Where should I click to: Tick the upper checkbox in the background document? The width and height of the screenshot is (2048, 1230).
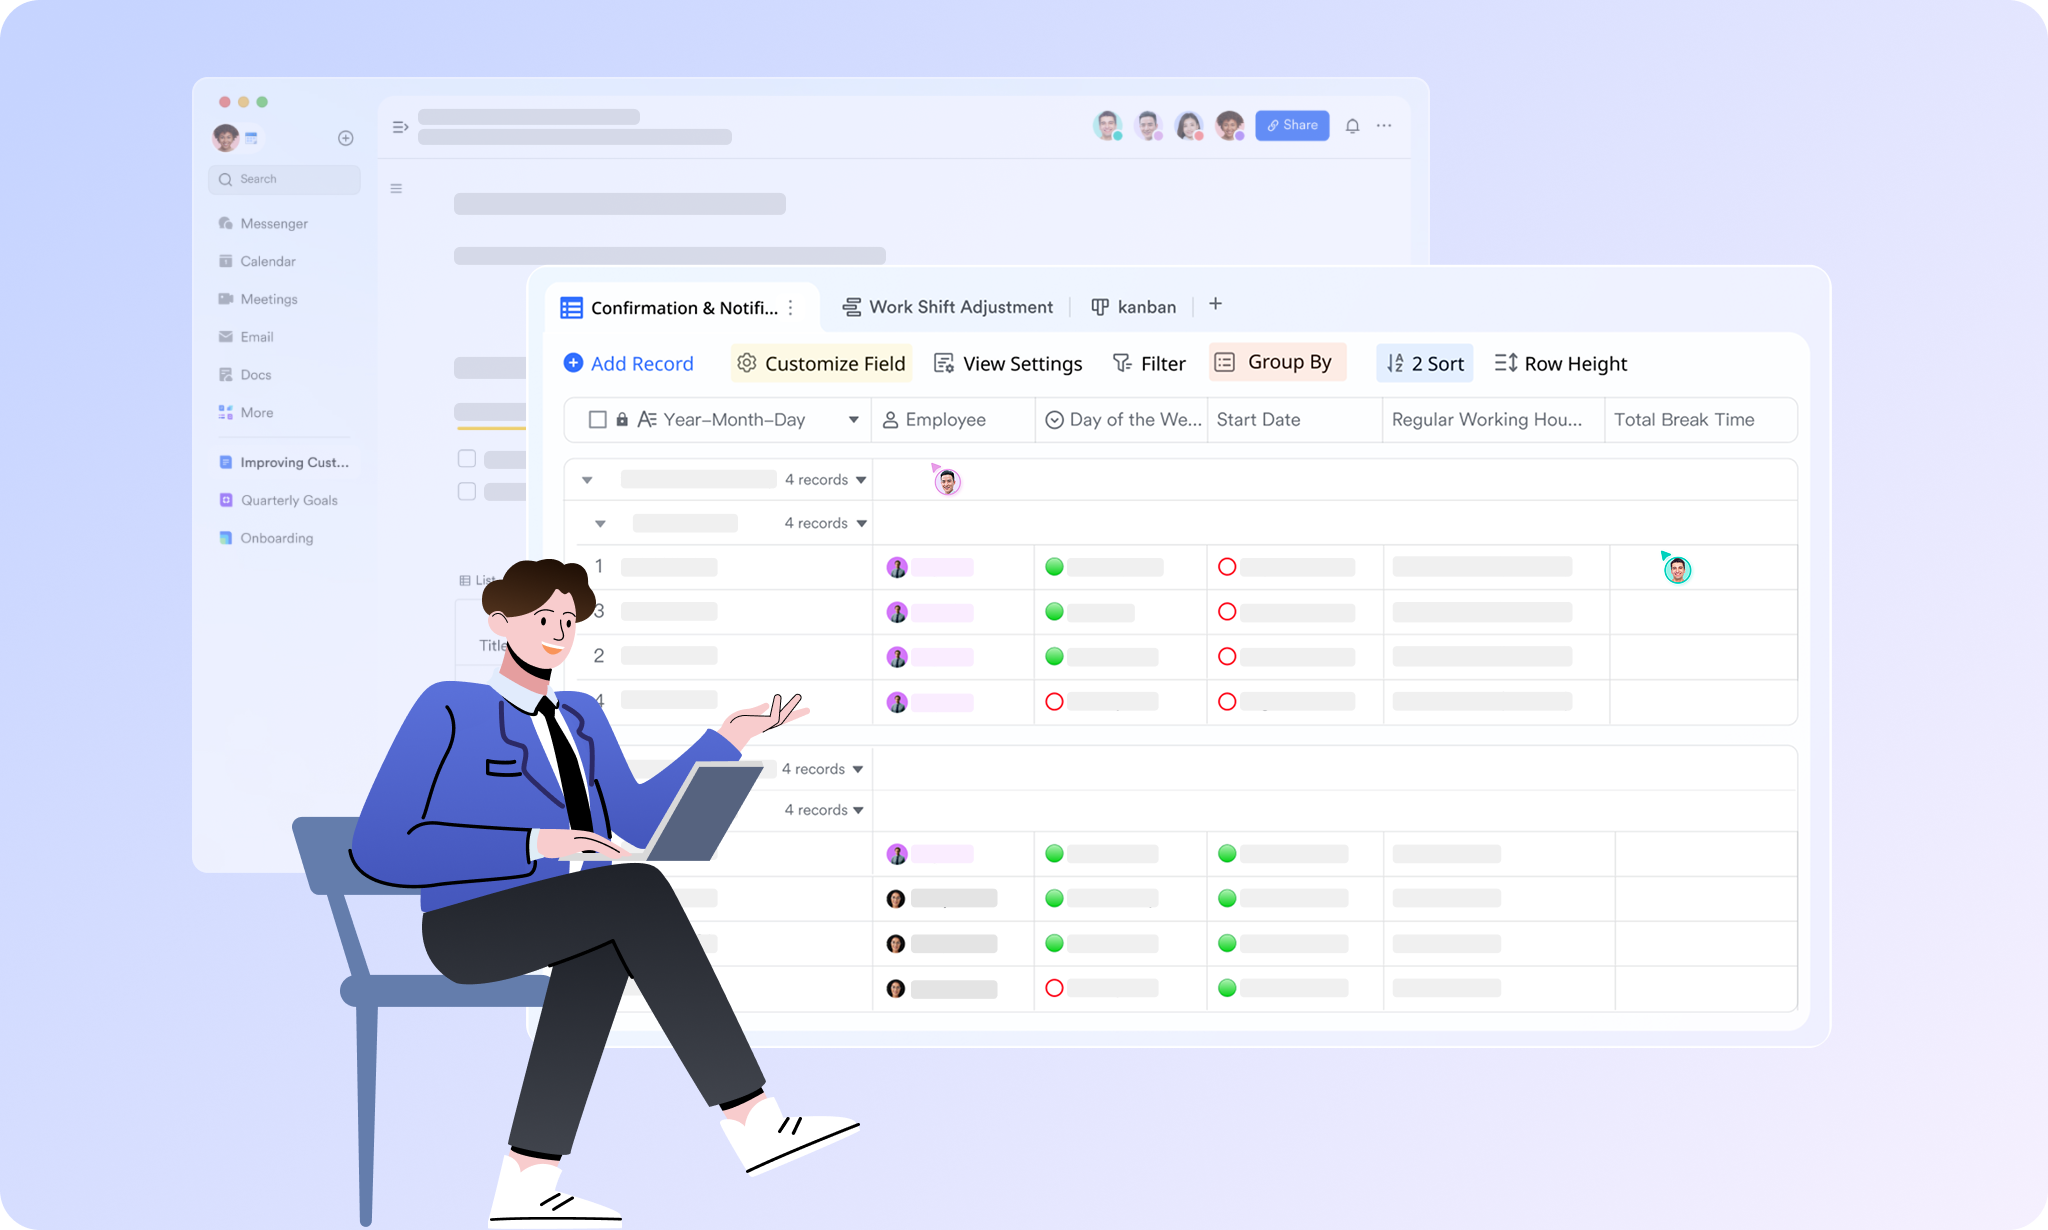click(x=467, y=458)
